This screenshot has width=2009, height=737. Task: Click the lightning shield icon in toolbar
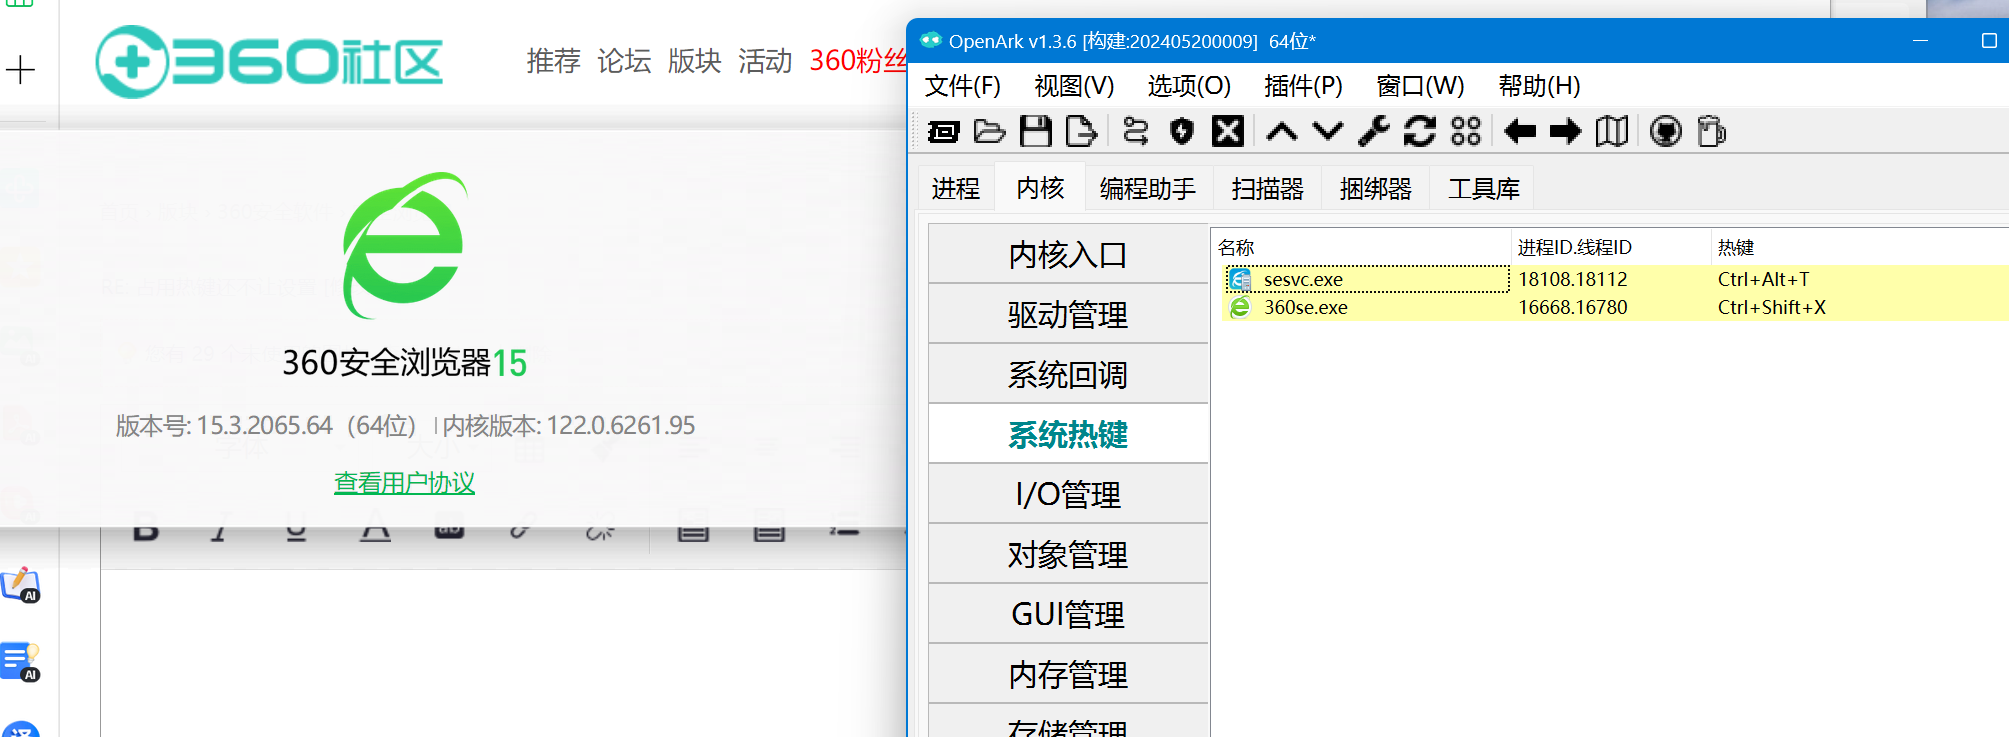1182,131
